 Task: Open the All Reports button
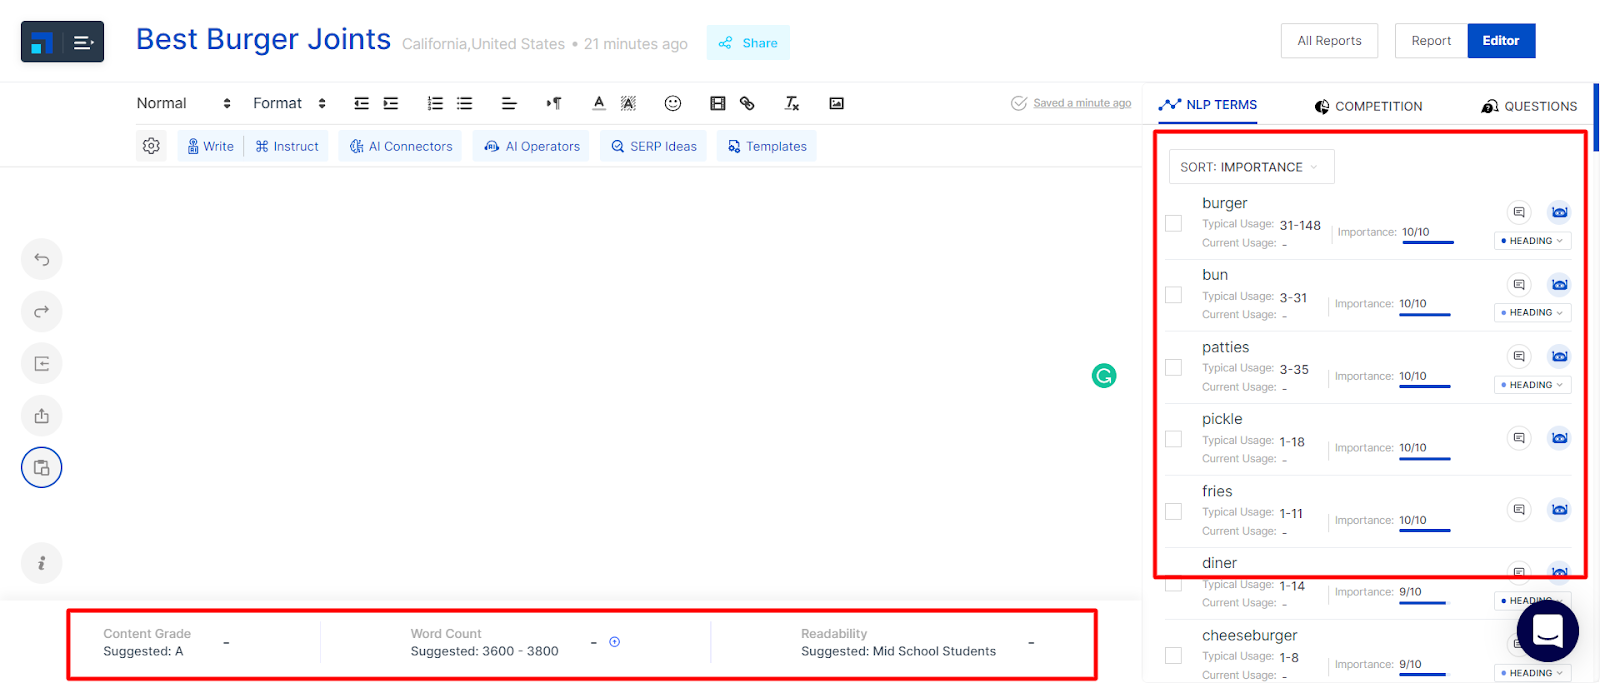pyautogui.click(x=1329, y=41)
